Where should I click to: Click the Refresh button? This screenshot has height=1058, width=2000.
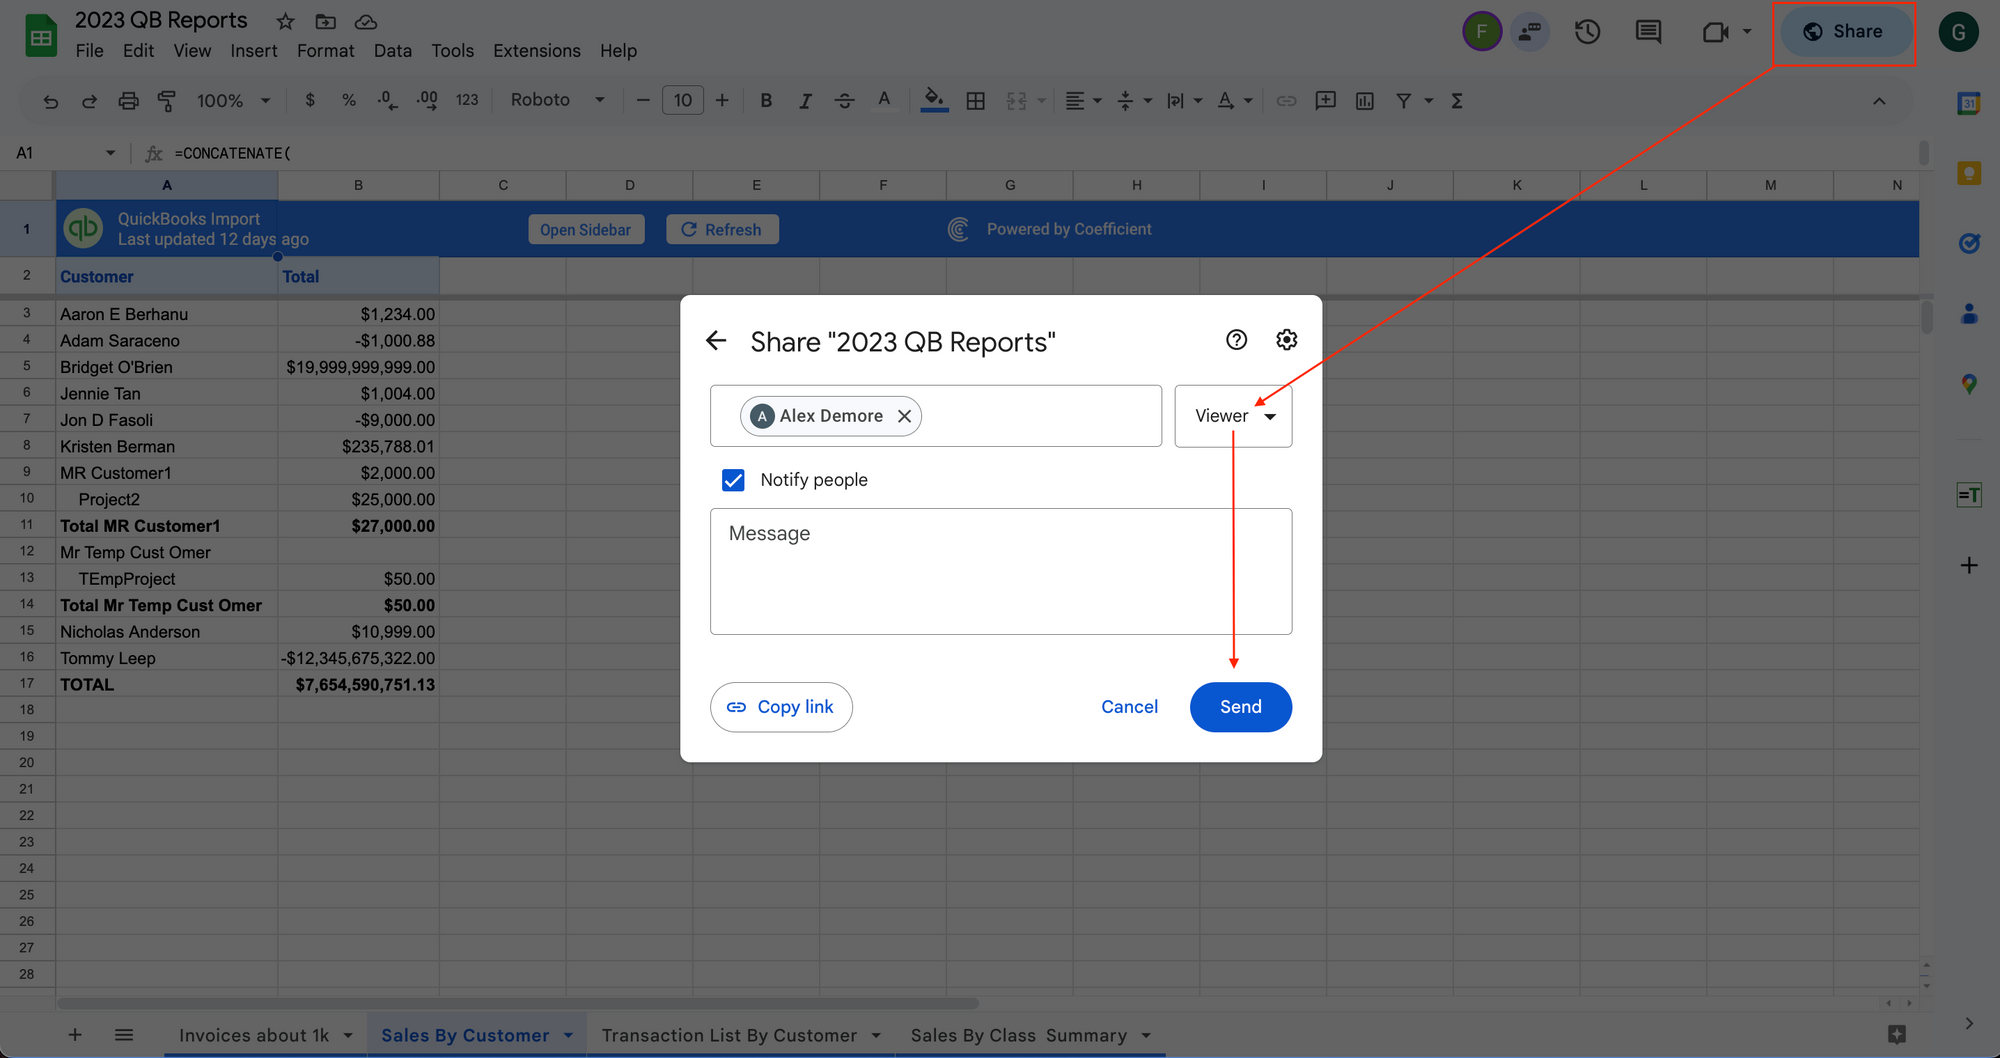[722, 230]
